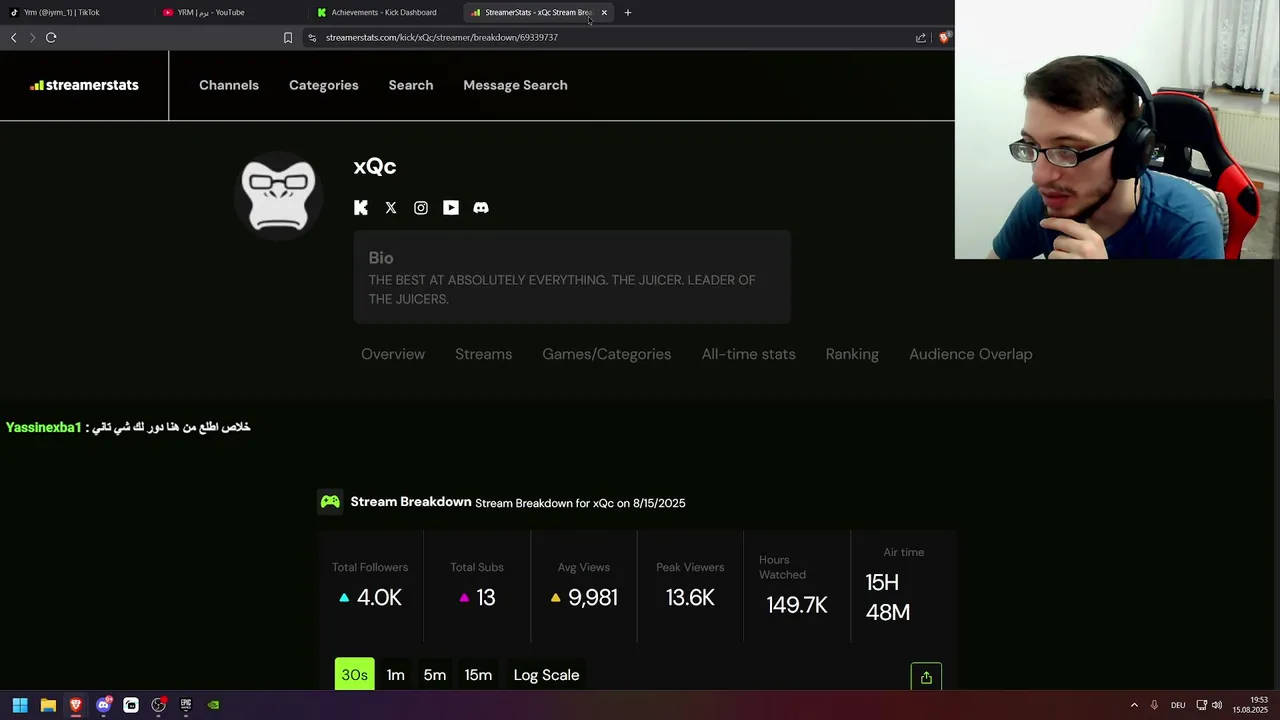This screenshot has width=1280, height=720.
Task: Open the volume speaker tray icon
Action: tap(1217, 705)
